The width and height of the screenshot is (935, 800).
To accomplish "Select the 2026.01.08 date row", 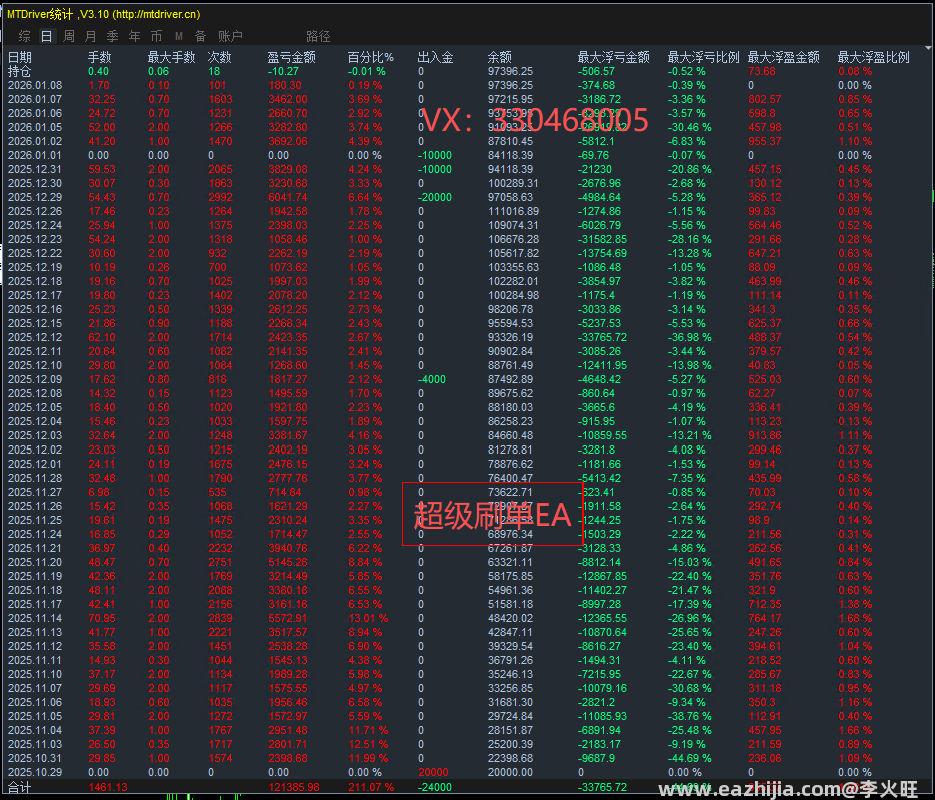I will tap(35, 85).
